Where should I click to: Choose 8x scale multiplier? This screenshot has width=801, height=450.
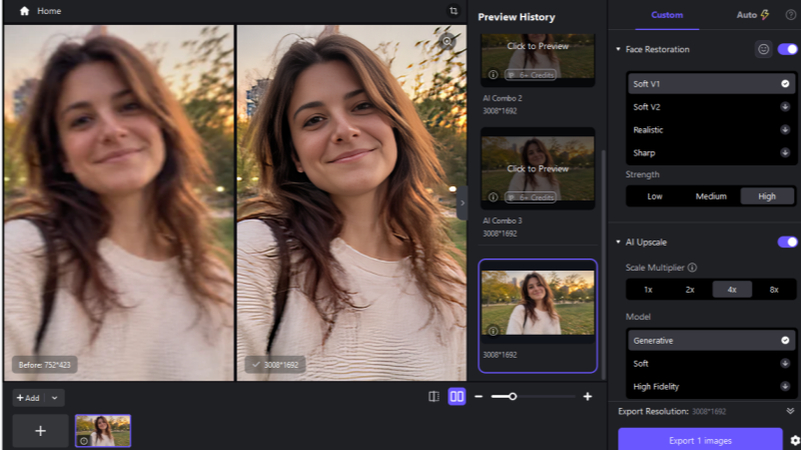pyautogui.click(x=774, y=290)
